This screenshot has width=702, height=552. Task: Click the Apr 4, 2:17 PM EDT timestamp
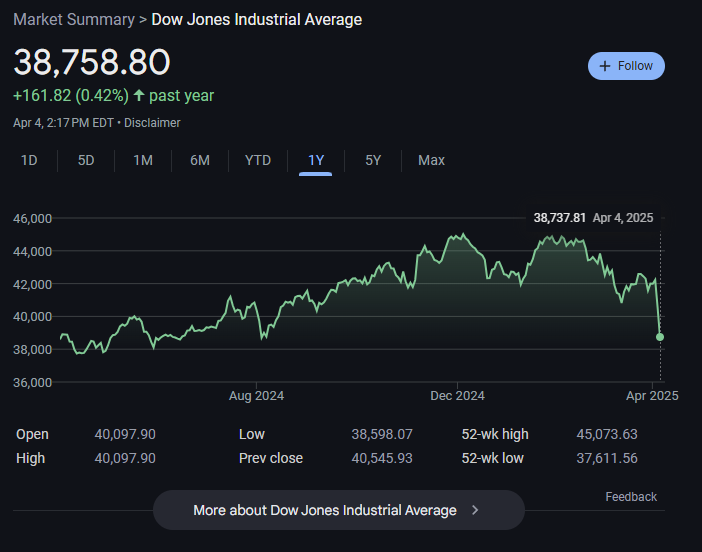(63, 123)
